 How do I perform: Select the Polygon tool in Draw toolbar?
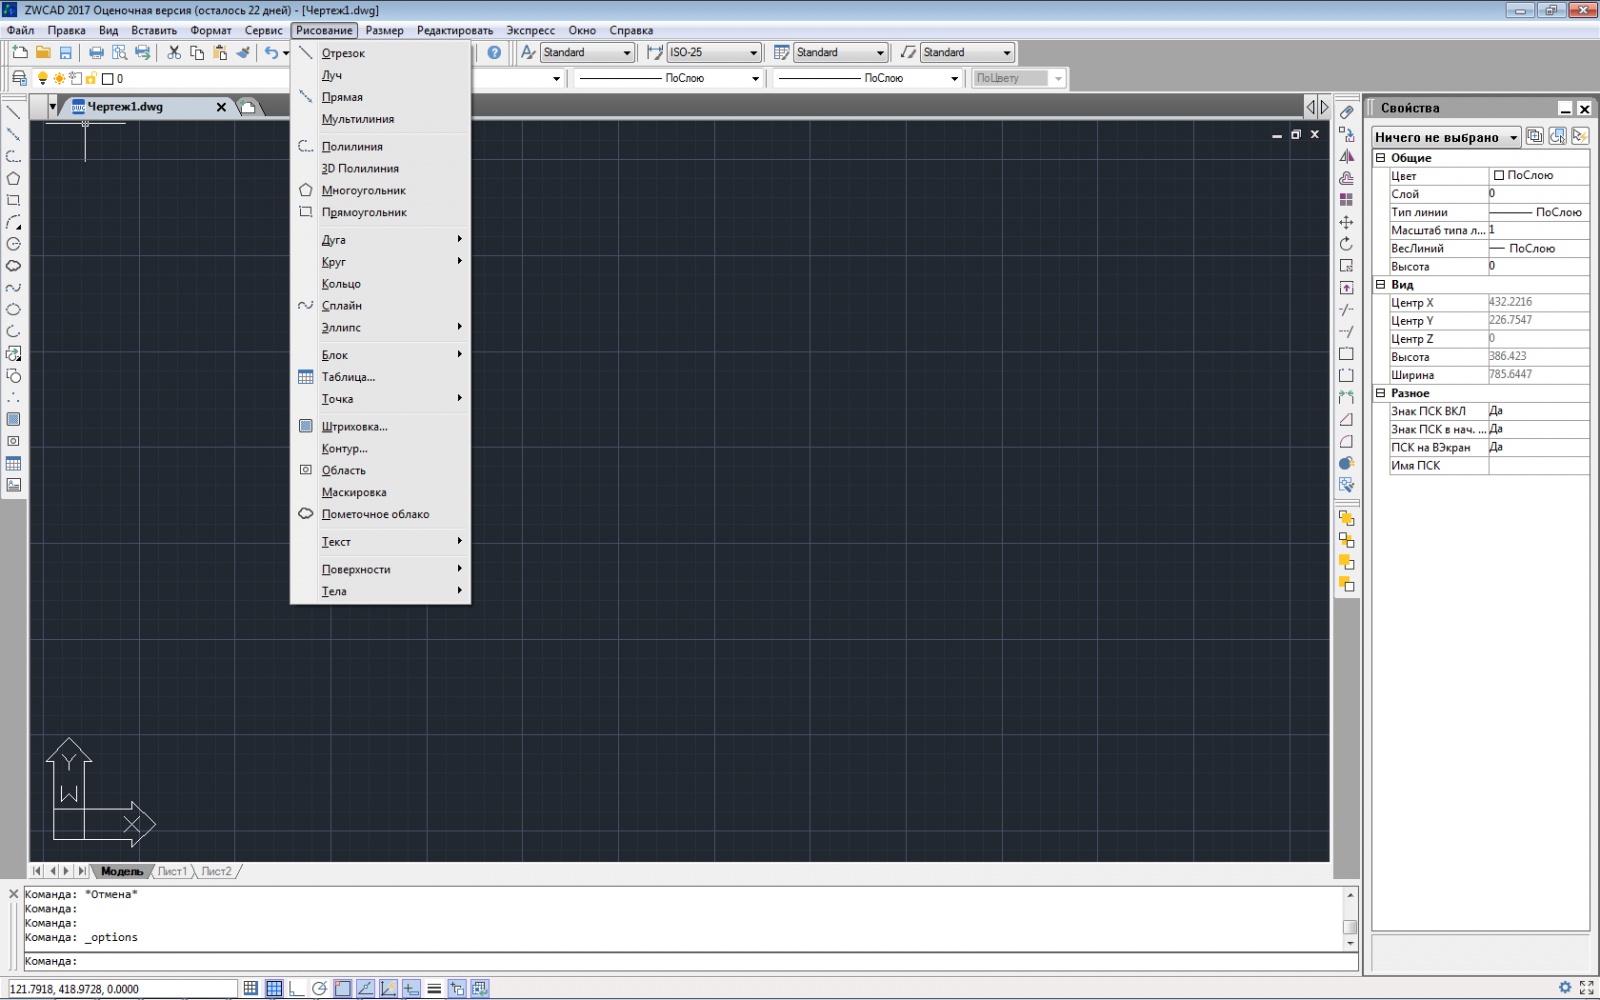coord(13,178)
